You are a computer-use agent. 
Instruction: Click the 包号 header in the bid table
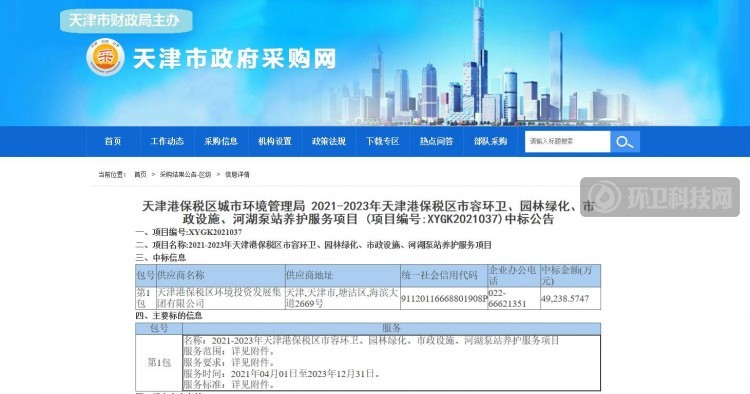coord(145,275)
